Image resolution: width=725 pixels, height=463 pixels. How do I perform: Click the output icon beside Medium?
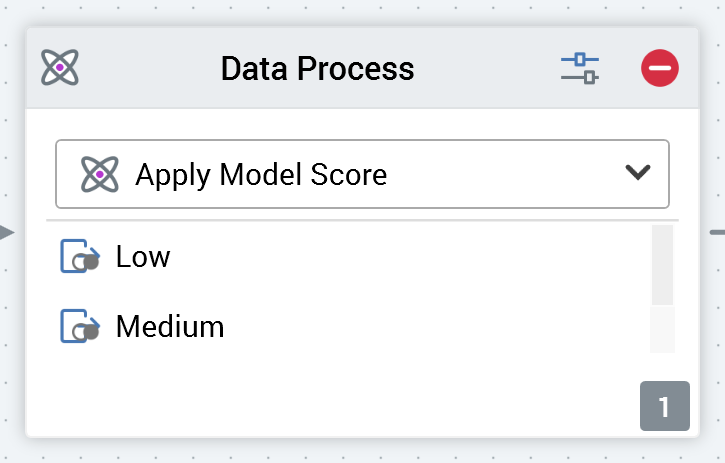click(80, 327)
